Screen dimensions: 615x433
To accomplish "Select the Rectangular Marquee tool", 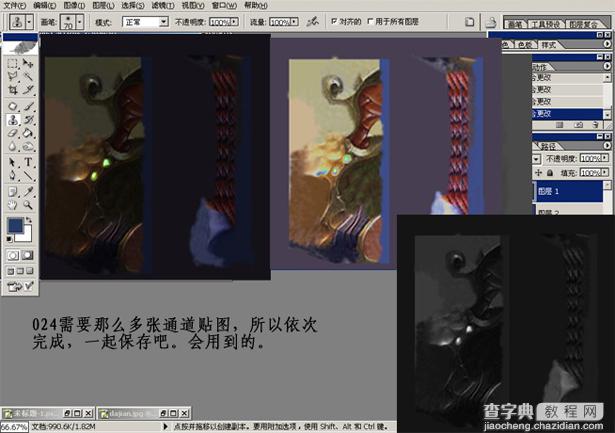I will point(12,63).
